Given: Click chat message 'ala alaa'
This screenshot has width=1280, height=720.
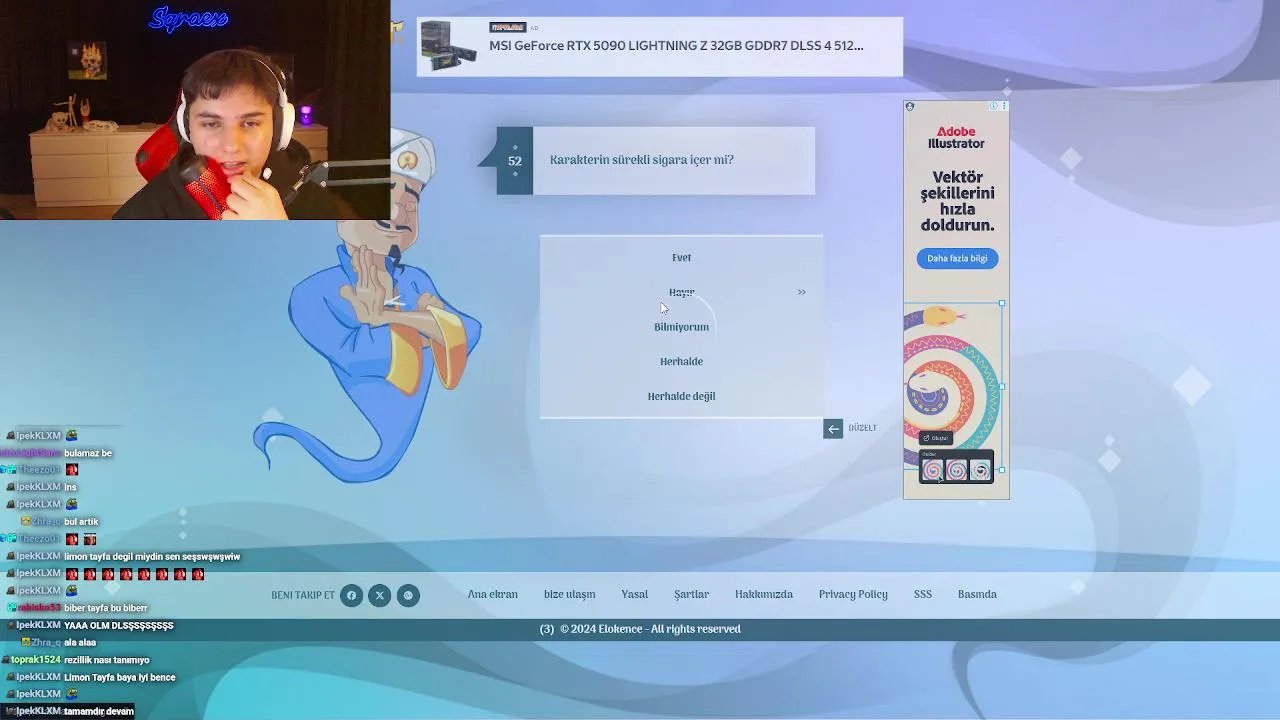Looking at the screenshot, I should coord(80,642).
